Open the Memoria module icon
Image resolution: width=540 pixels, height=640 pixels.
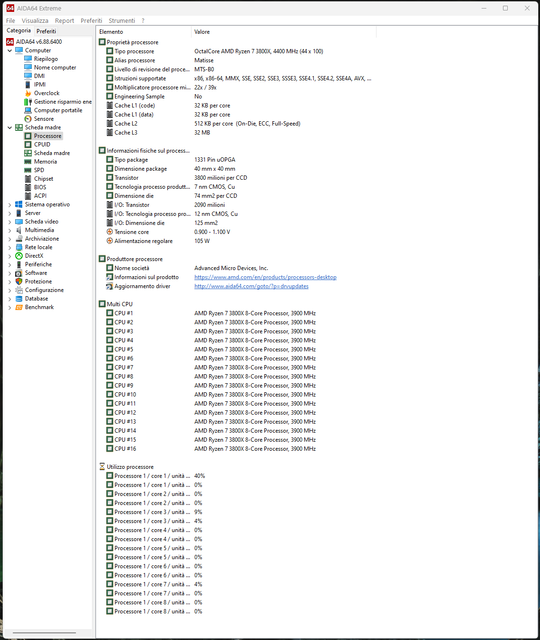pos(28,162)
